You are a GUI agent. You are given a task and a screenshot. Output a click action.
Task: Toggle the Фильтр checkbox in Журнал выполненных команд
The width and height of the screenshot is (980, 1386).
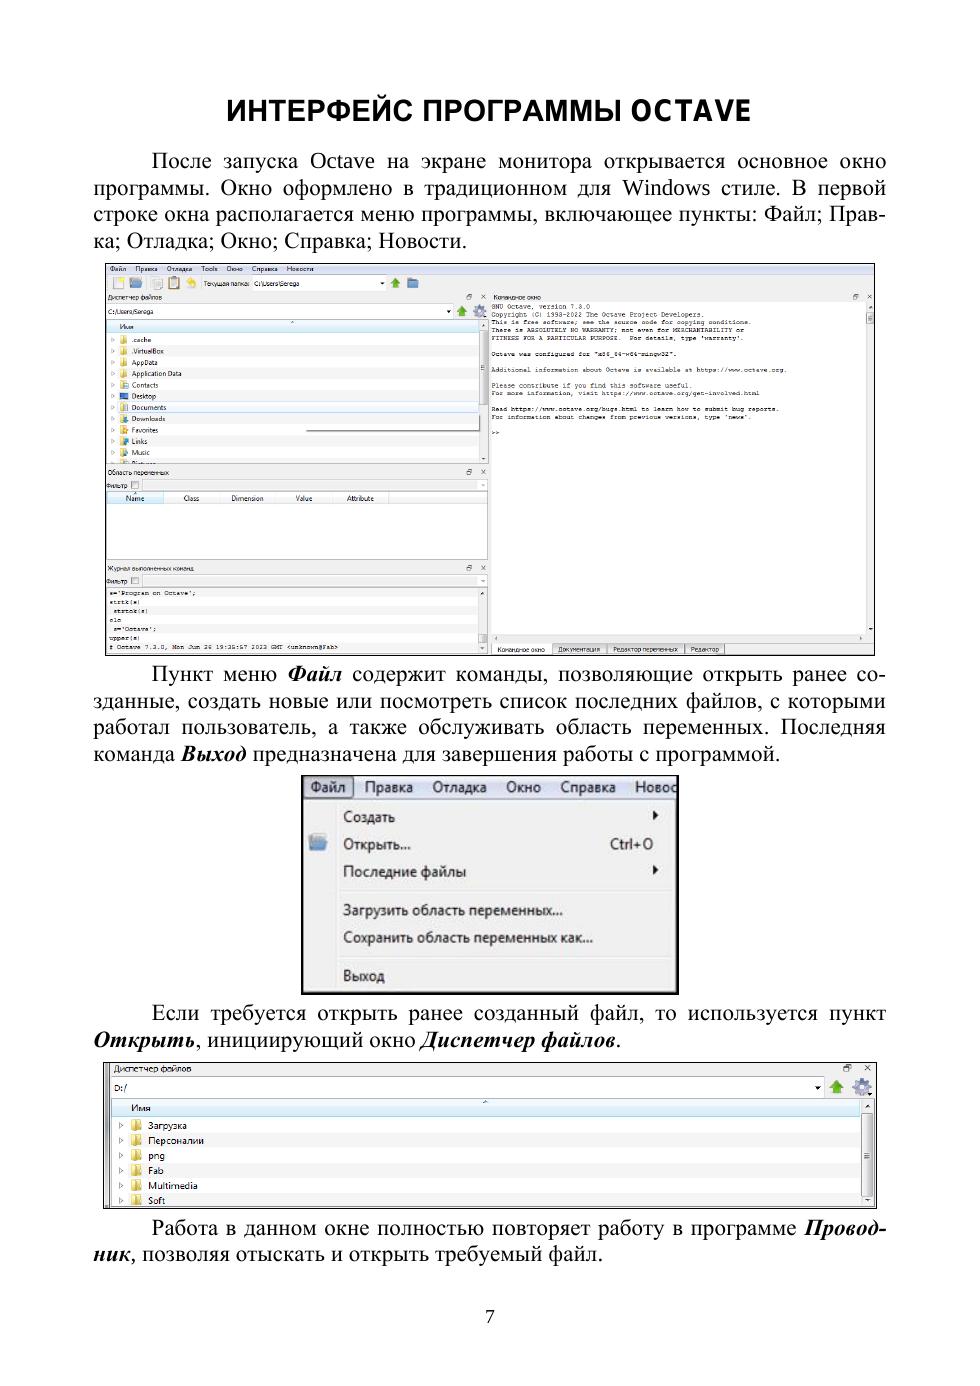point(136,580)
